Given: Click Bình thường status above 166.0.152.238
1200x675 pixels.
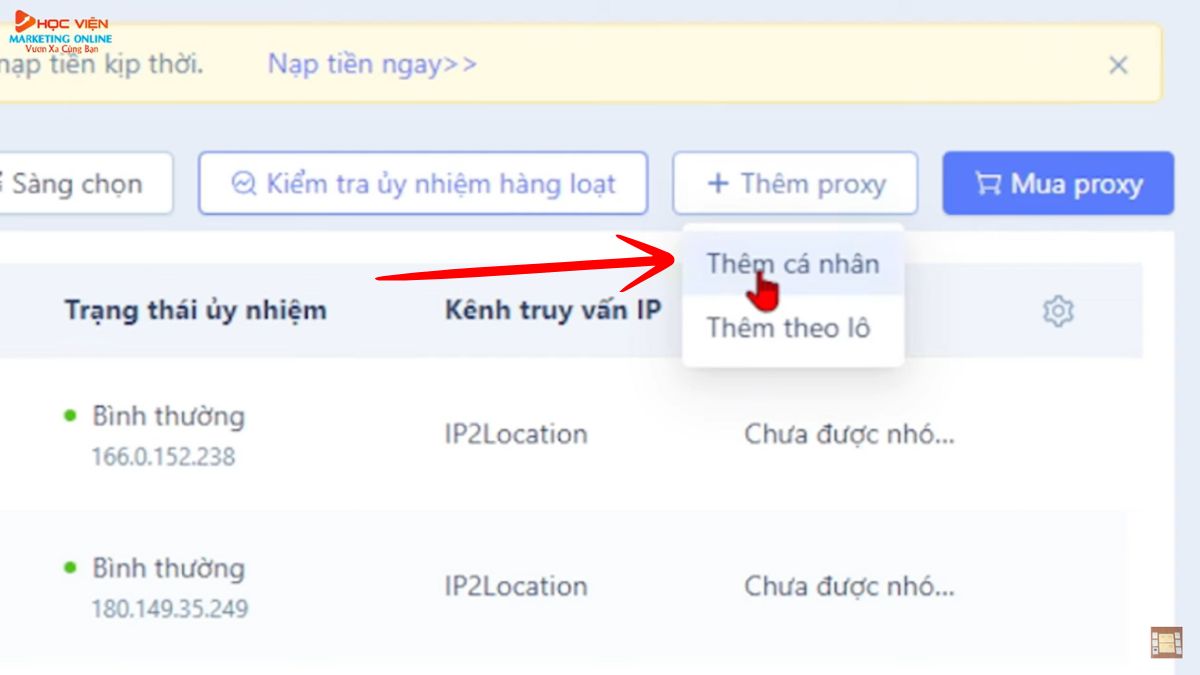Looking at the screenshot, I should click(x=168, y=415).
